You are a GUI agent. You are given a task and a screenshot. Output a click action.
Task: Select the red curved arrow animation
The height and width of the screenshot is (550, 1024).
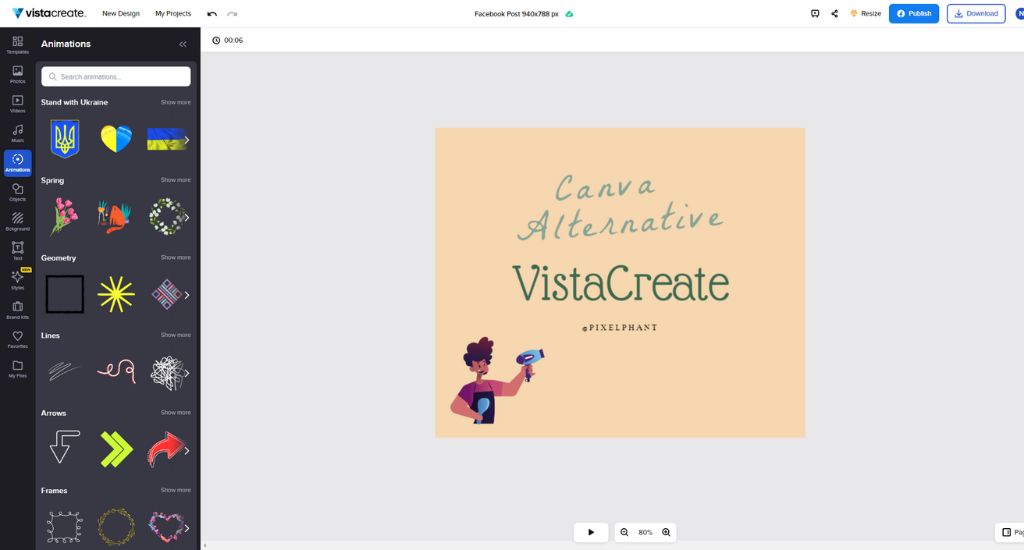[166, 449]
